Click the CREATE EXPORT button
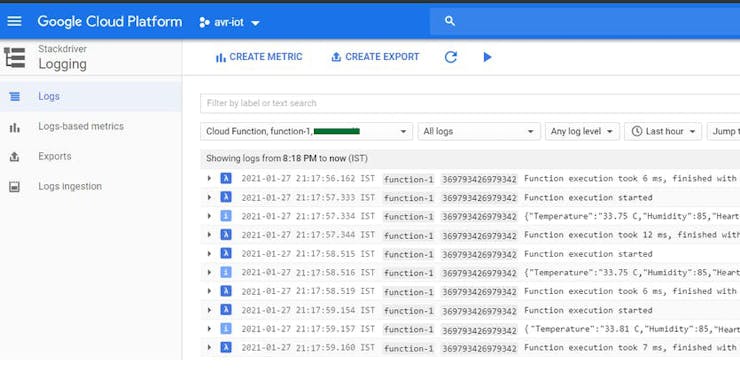Viewport: 740px width, 372px height. click(375, 57)
